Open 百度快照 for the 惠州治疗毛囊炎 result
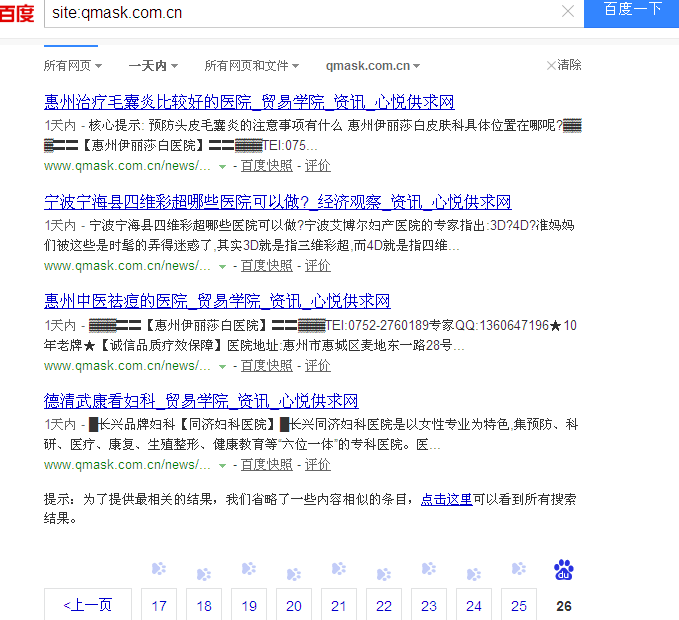Screen dimensions: 679x620 [x=267, y=166]
